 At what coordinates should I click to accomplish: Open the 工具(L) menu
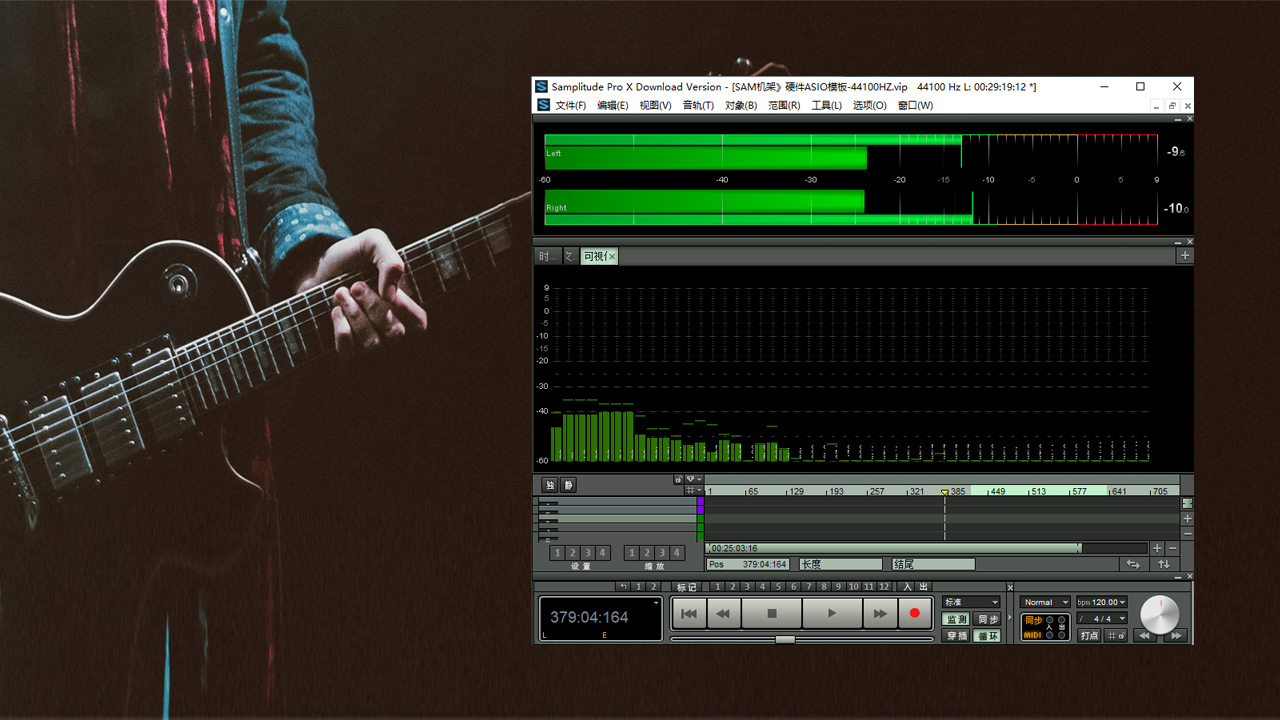826,105
